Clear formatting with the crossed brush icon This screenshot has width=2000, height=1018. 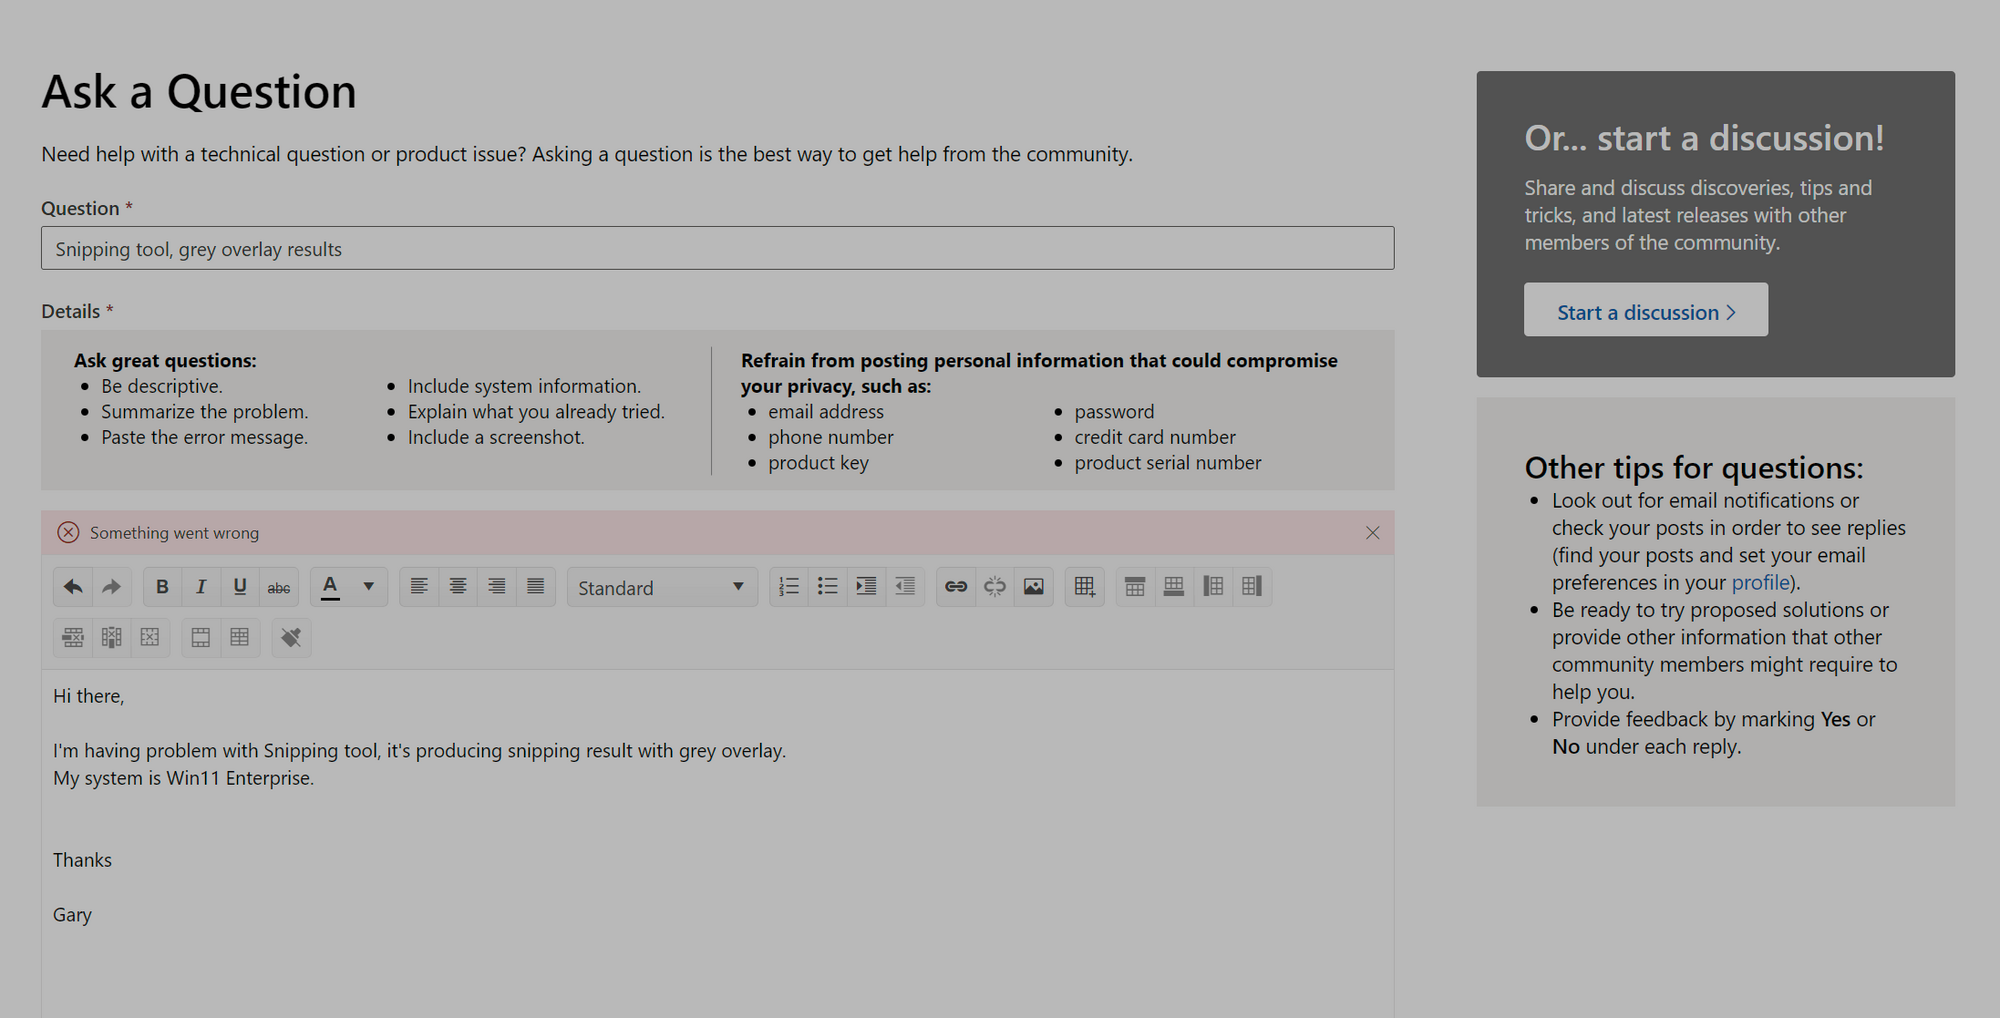[291, 638]
